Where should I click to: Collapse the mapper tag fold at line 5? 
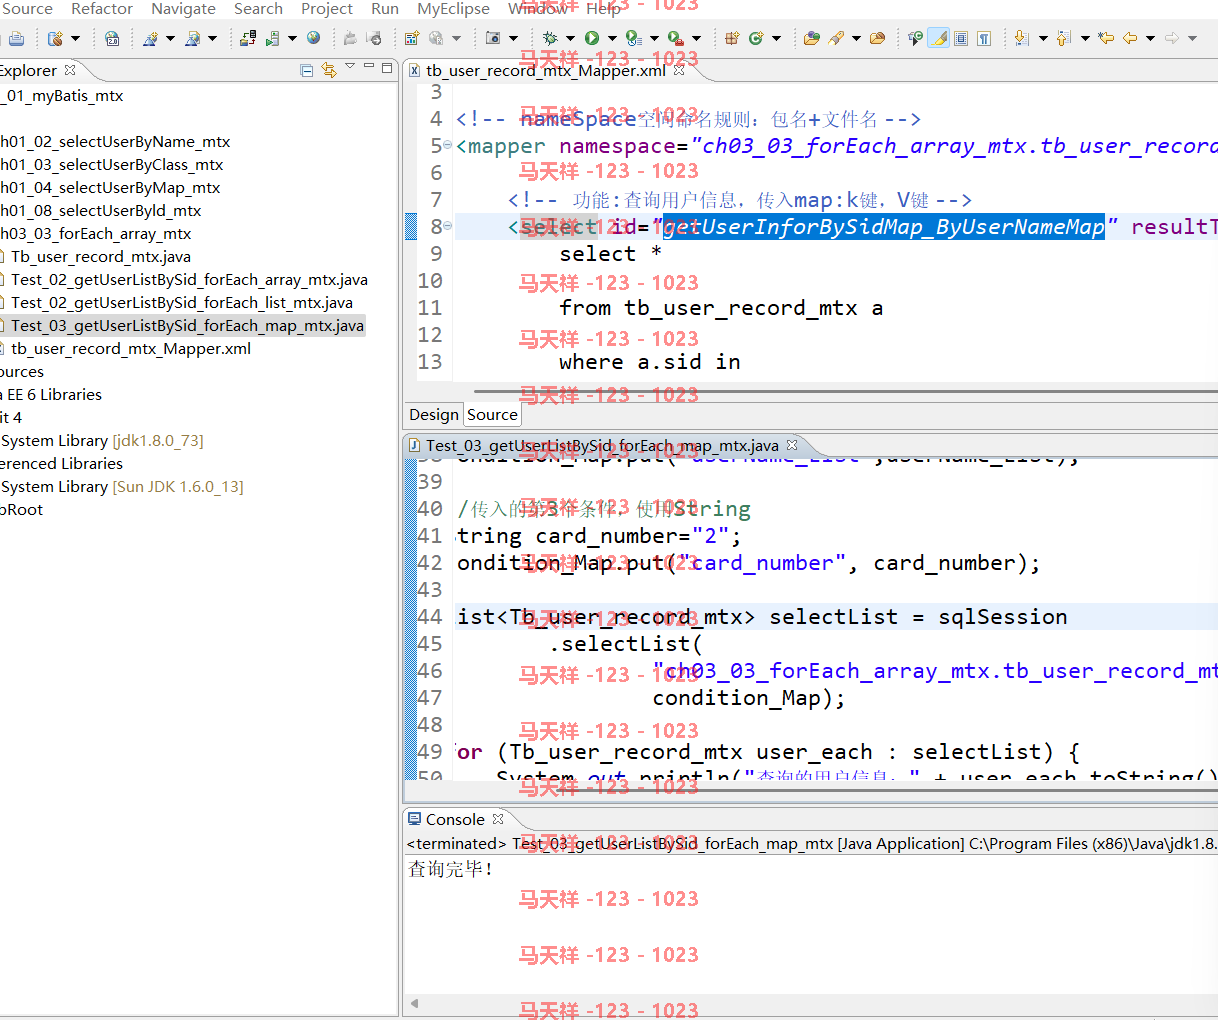(x=447, y=145)
